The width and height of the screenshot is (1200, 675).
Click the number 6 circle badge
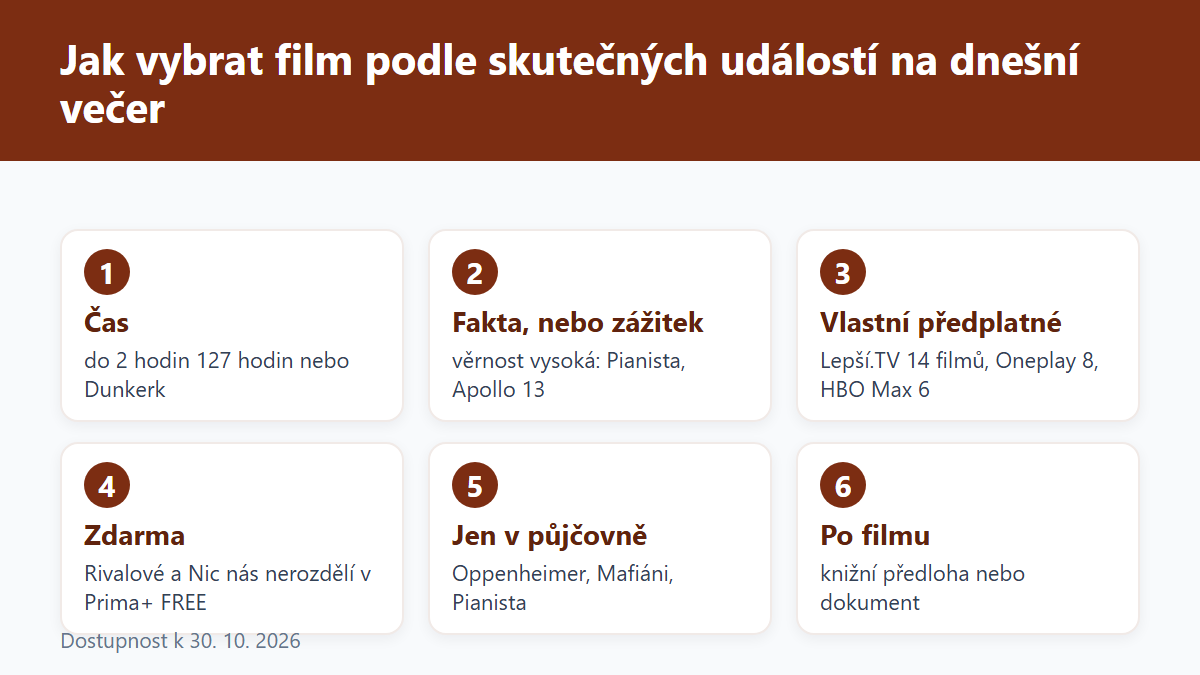click(843, 486)
